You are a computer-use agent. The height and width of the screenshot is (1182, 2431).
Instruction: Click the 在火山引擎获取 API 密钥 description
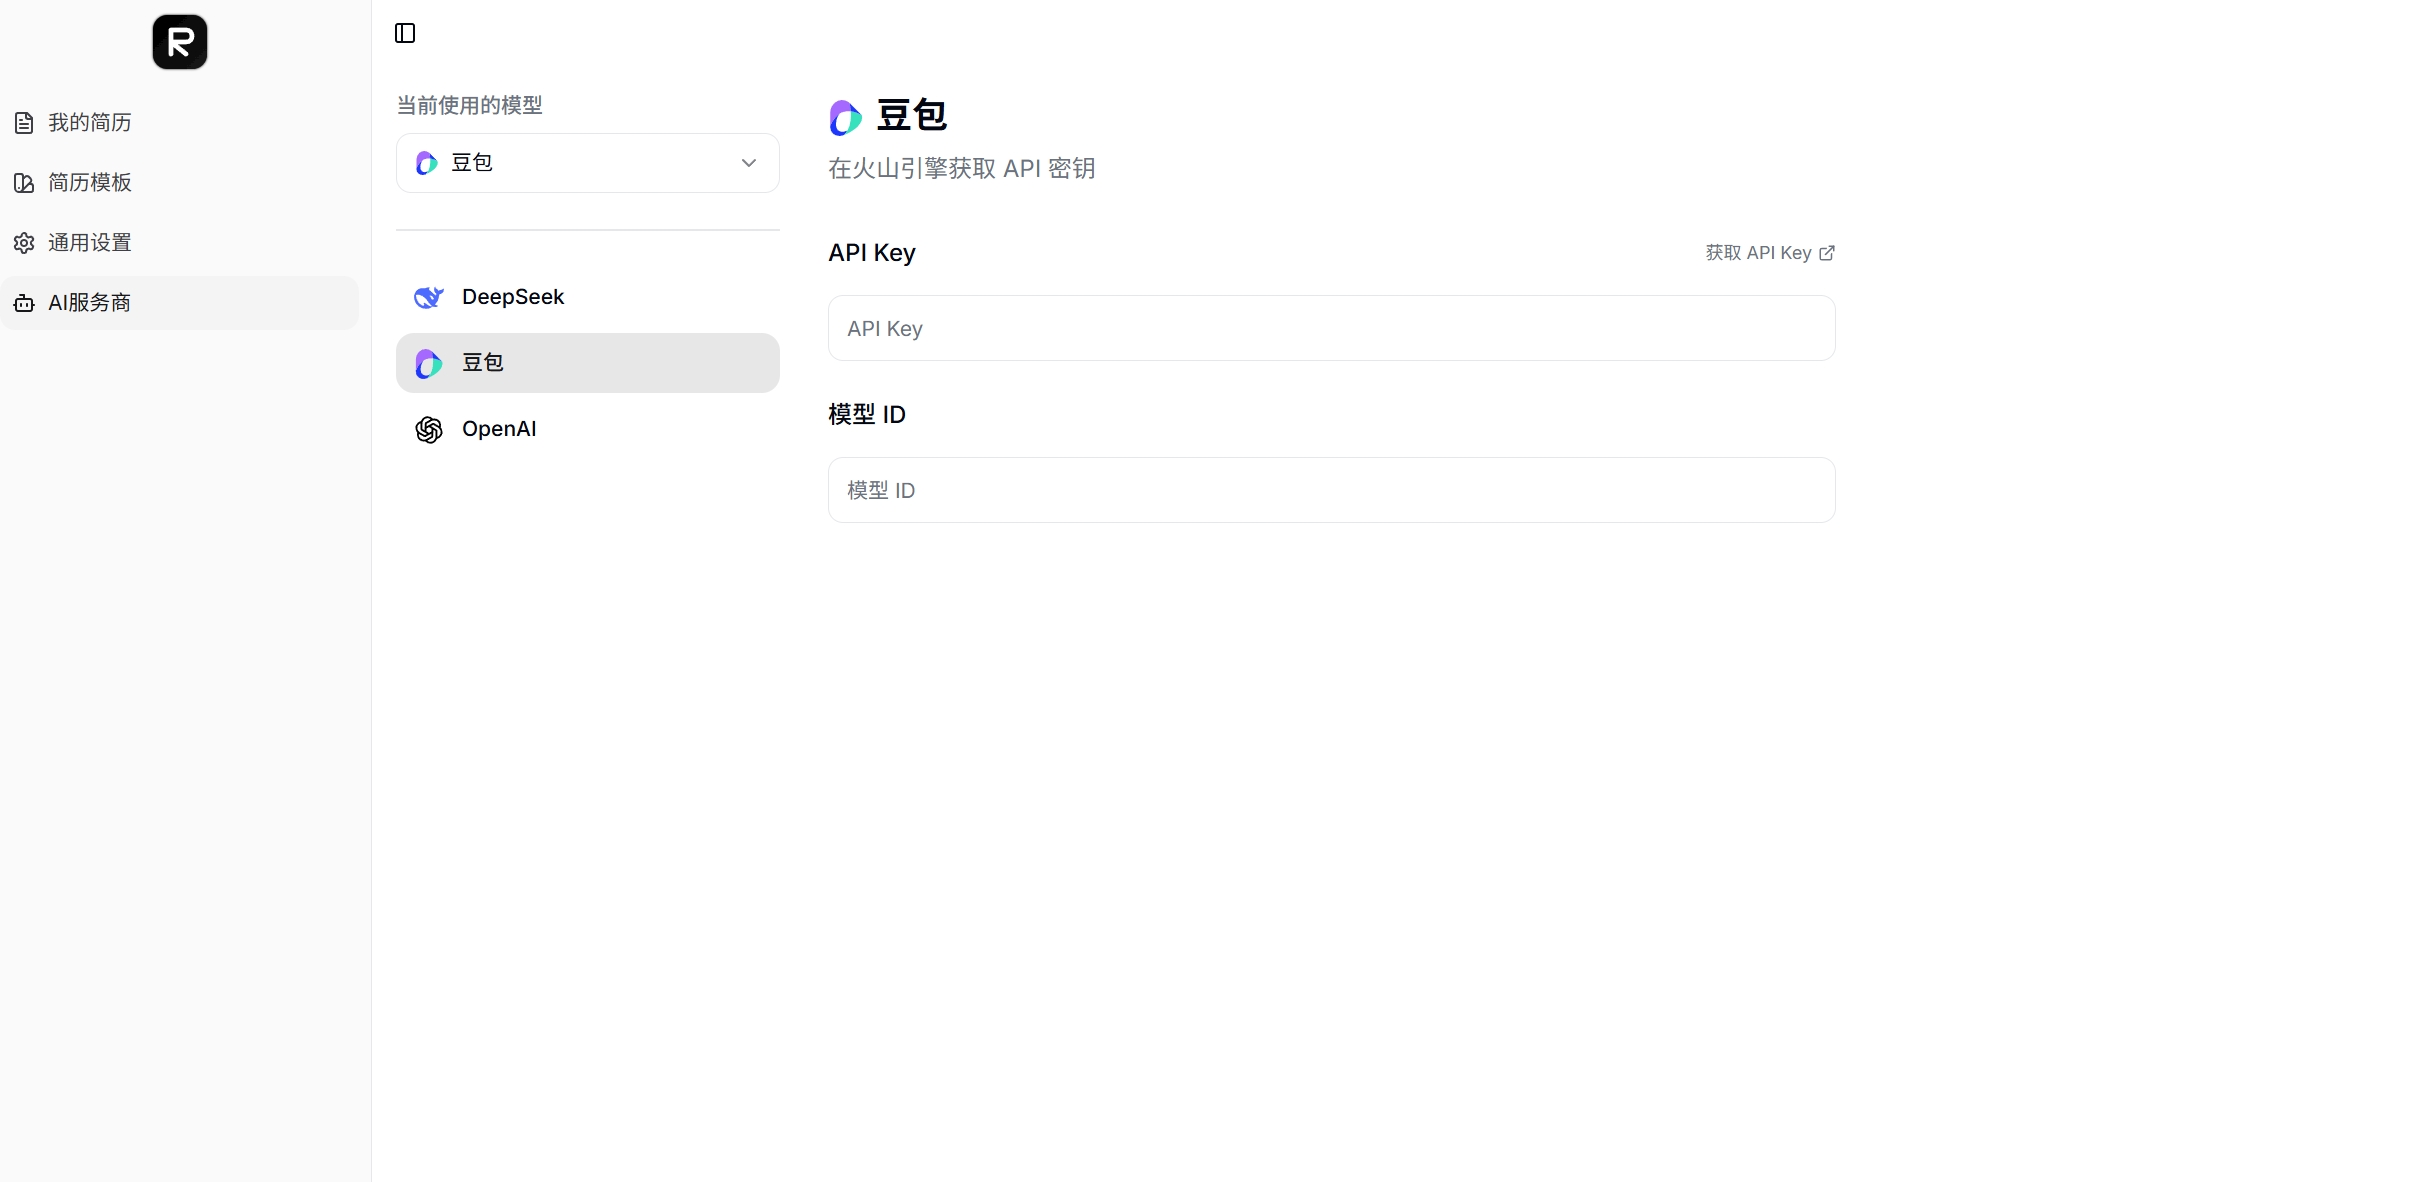(x=962, y=168)
